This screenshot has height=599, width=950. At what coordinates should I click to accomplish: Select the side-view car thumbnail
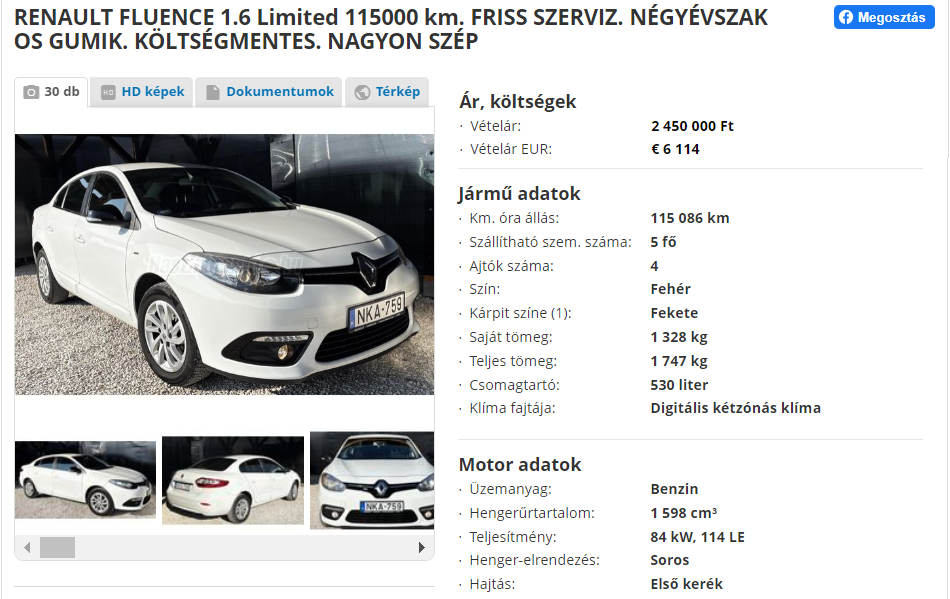tap(85, 480)
